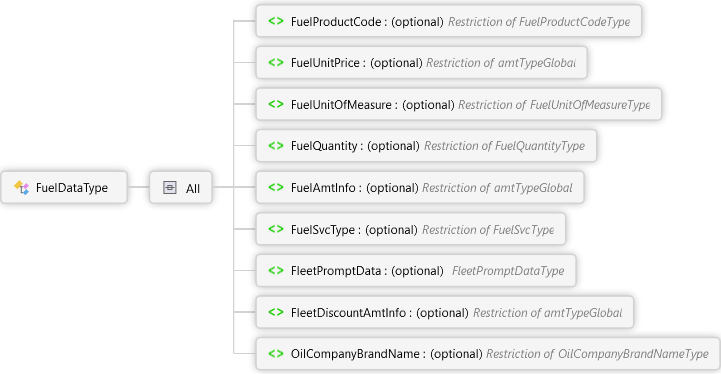Click the FuelAmtInfo element brackets icon
Image resolution: width=721 pixels, height=374 pixels.
click(x=276, y=187)
